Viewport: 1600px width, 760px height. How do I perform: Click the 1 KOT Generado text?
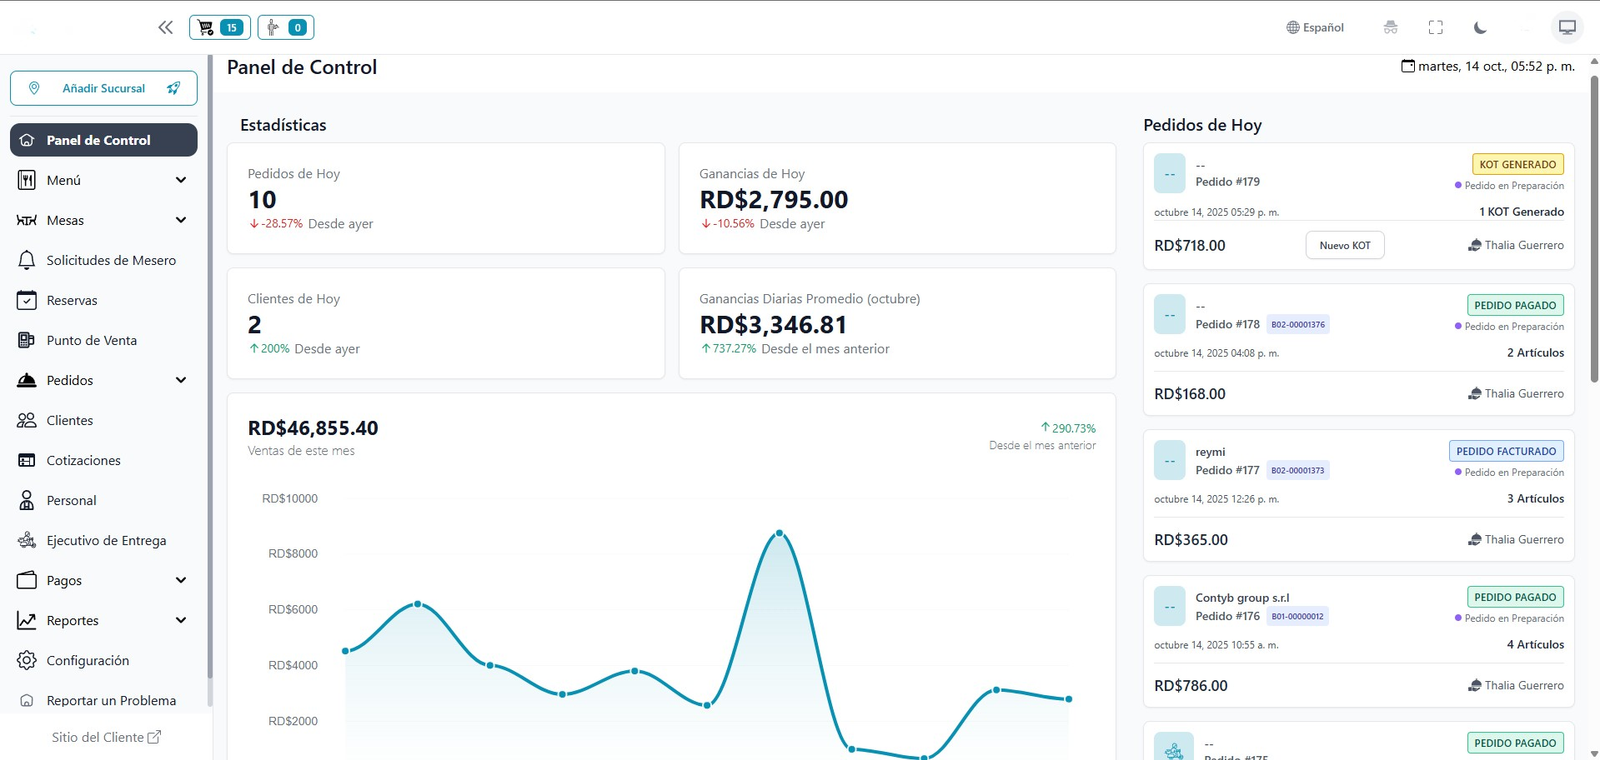click(1521, 212)
